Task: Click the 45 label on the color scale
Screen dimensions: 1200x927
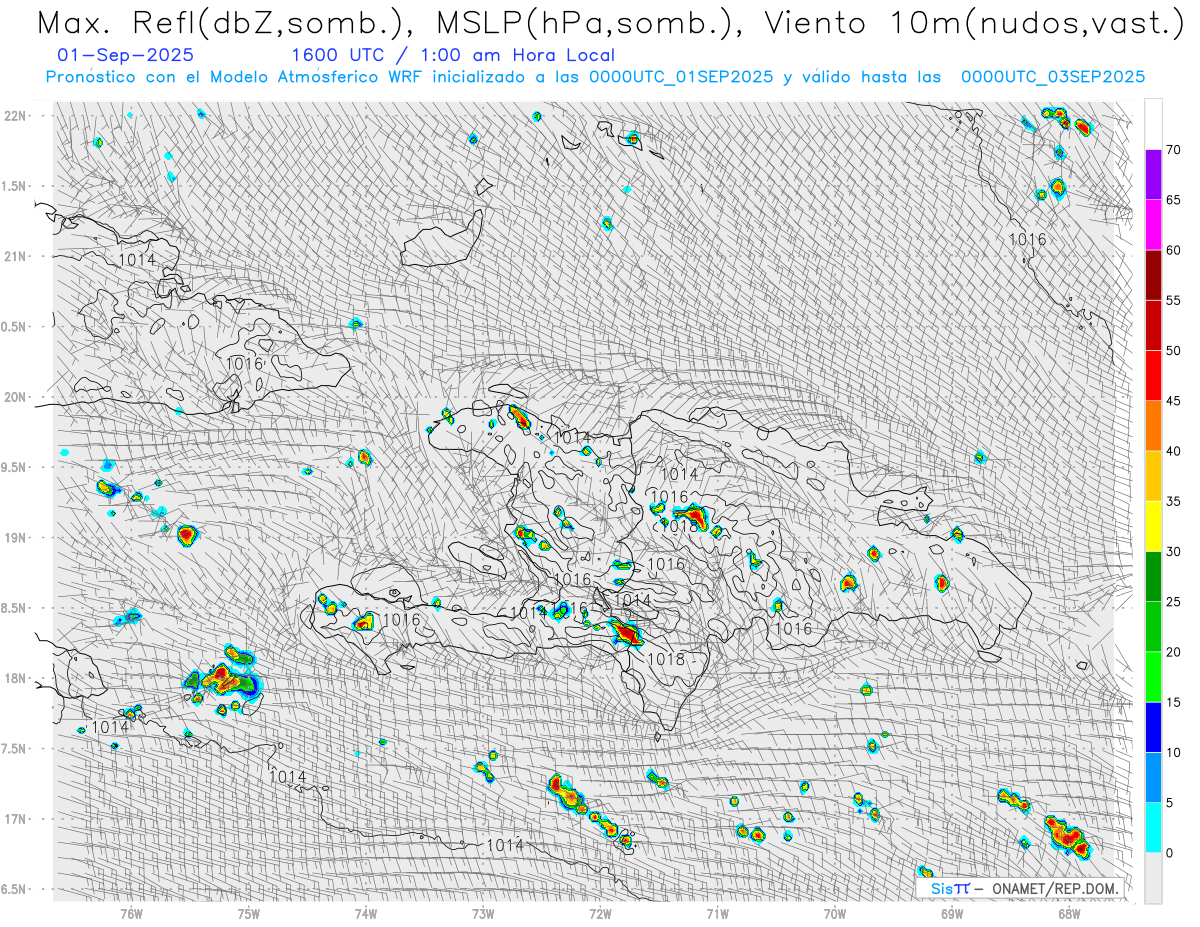Action: click(1173, 401)
